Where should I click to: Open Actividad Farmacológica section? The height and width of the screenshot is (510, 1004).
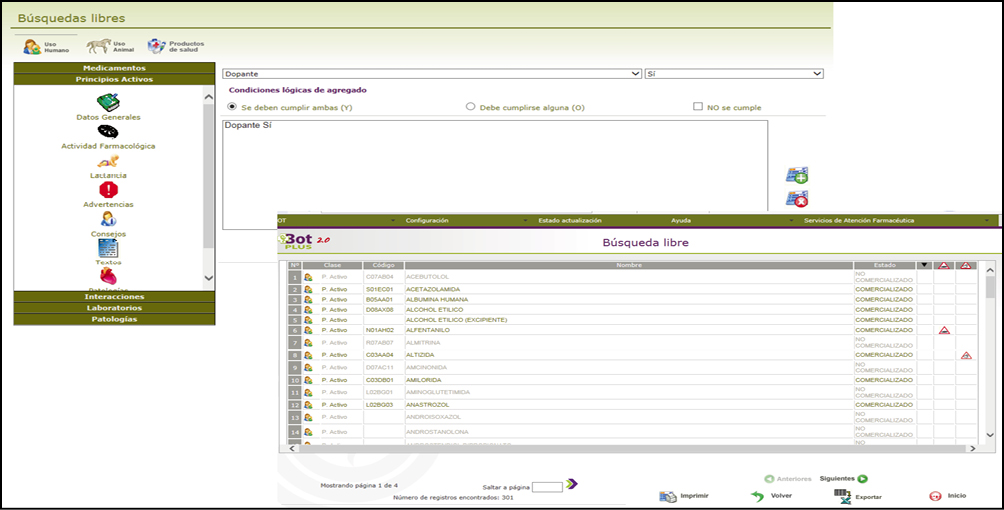[108, 132]
